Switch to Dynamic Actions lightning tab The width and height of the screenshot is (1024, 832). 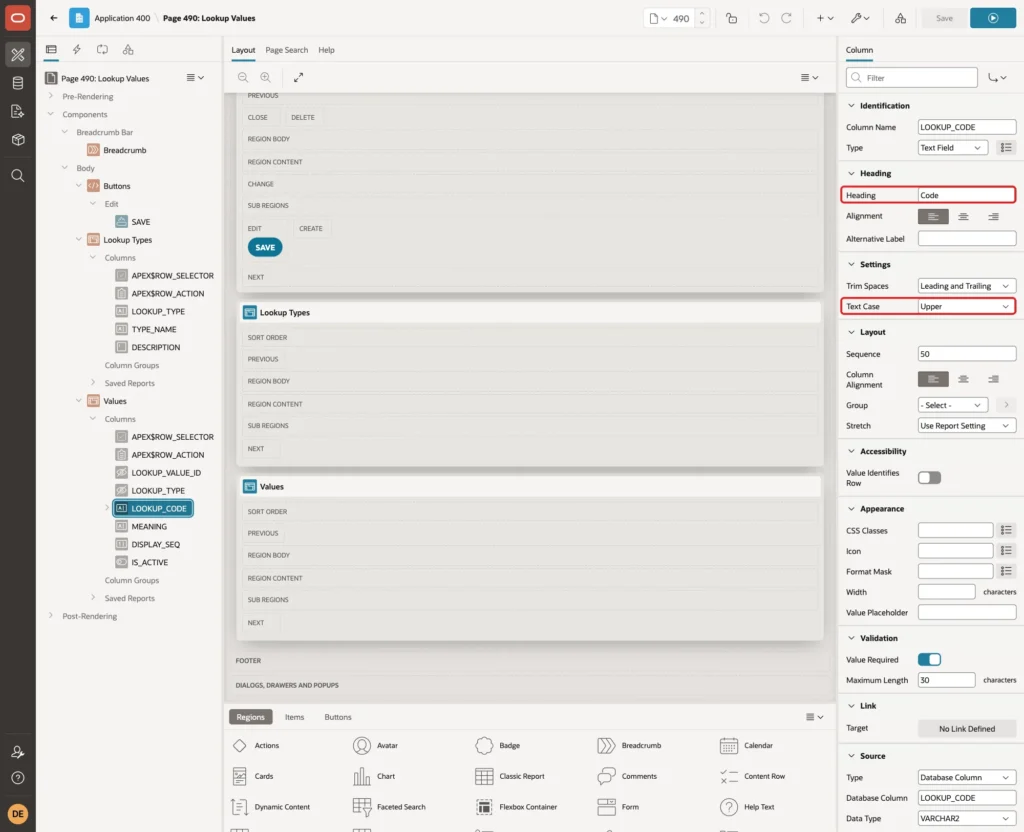[x=76, y=50]
